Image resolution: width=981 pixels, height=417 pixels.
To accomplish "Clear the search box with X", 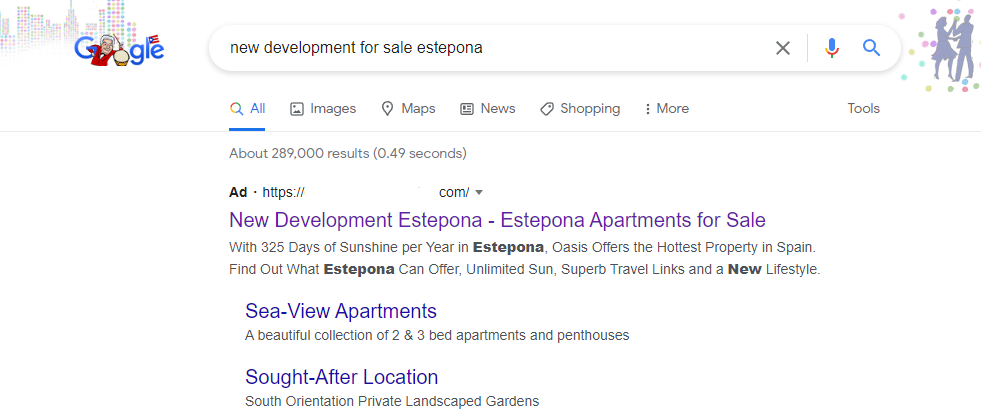I will pos(783,48).
